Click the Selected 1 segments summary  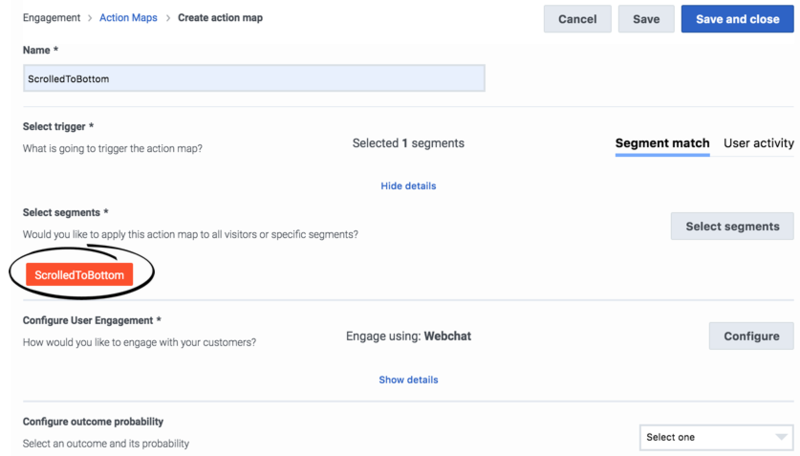408,143
